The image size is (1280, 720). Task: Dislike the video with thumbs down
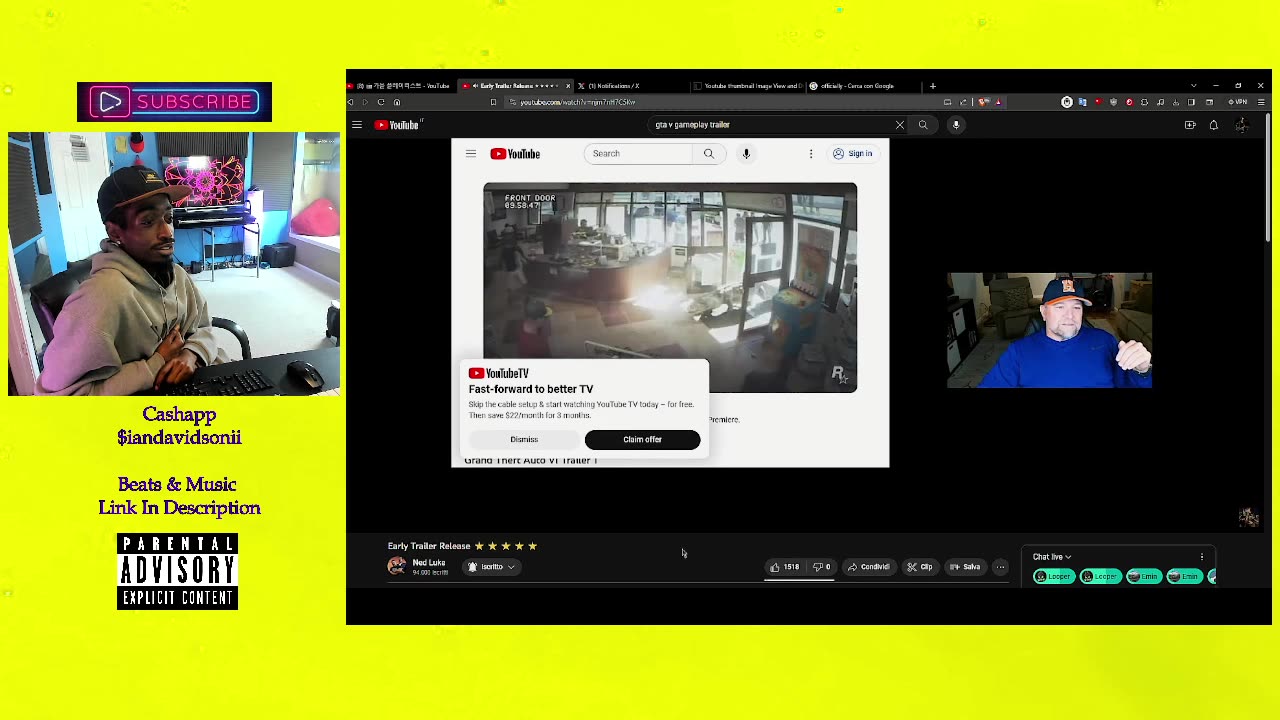click(822, 567)
